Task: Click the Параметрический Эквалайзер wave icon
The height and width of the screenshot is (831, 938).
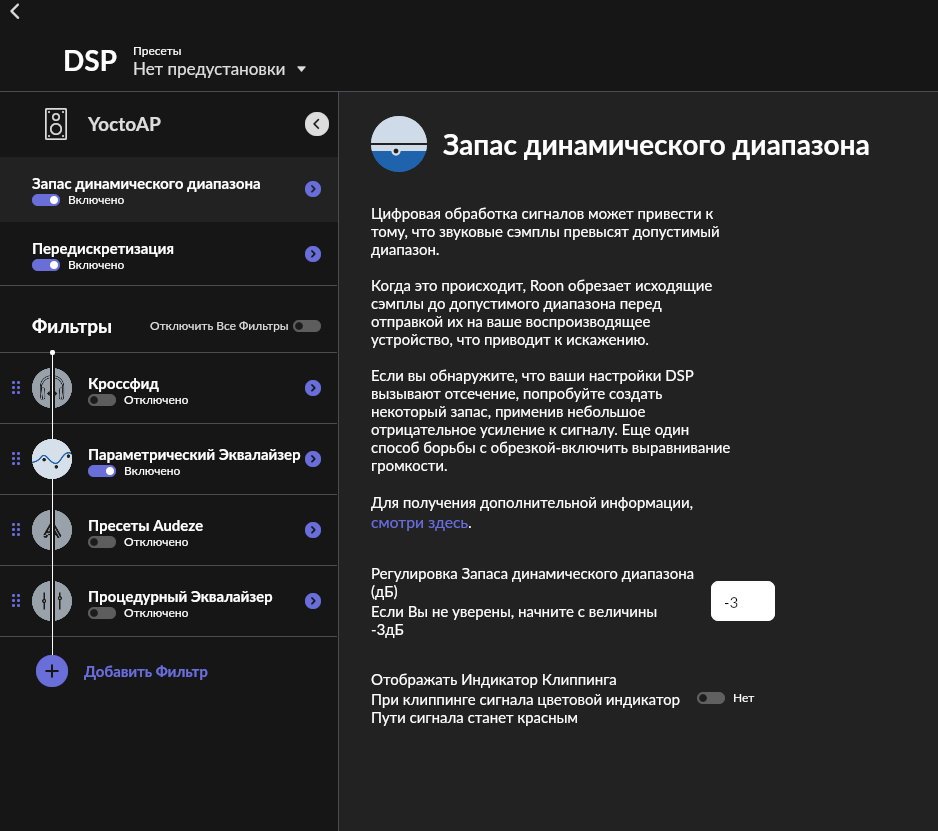Action: click(52, 459)
